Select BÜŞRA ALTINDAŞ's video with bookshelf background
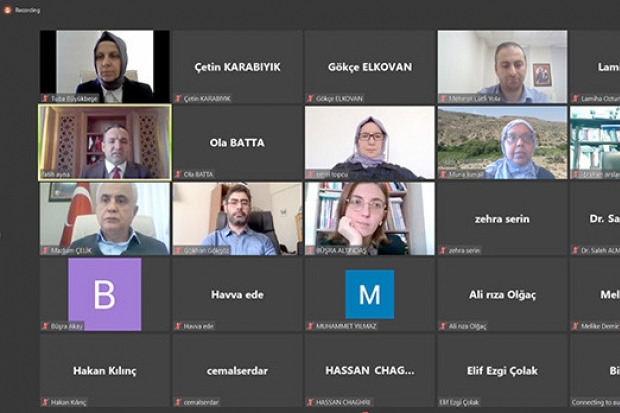Image resolution: width=620 pixels, height=413 pixels. point(370,218)
